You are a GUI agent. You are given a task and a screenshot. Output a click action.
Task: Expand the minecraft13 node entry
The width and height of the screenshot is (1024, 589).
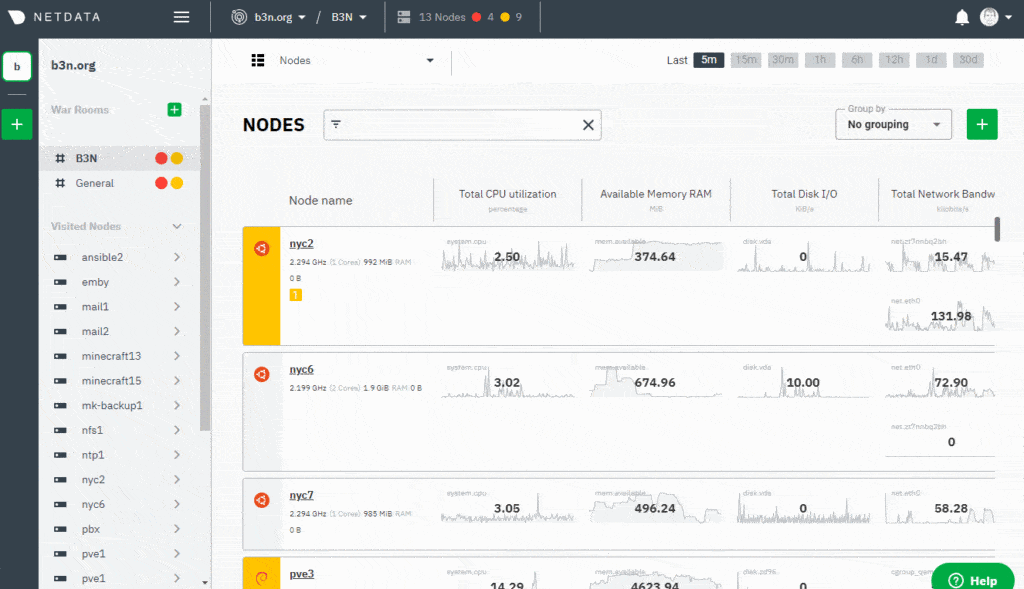pos(177,356)
